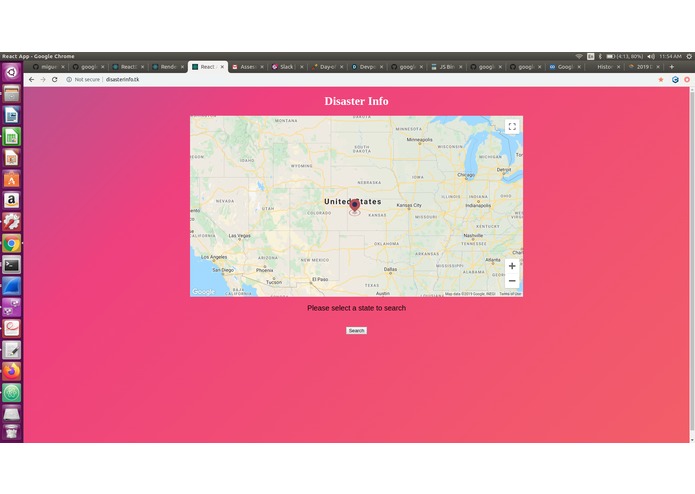695x494 pixels.
Task: Switch to the History tab
Action: (604, 67)
